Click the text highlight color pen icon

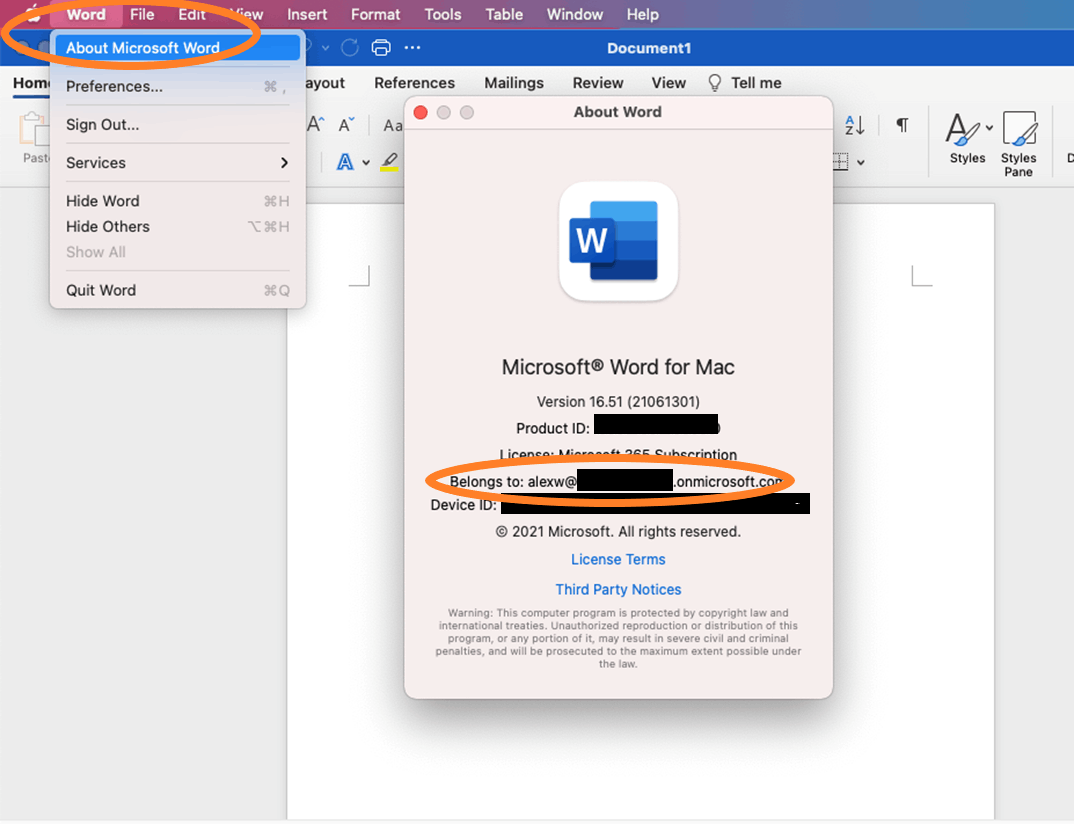pos(389,162)
